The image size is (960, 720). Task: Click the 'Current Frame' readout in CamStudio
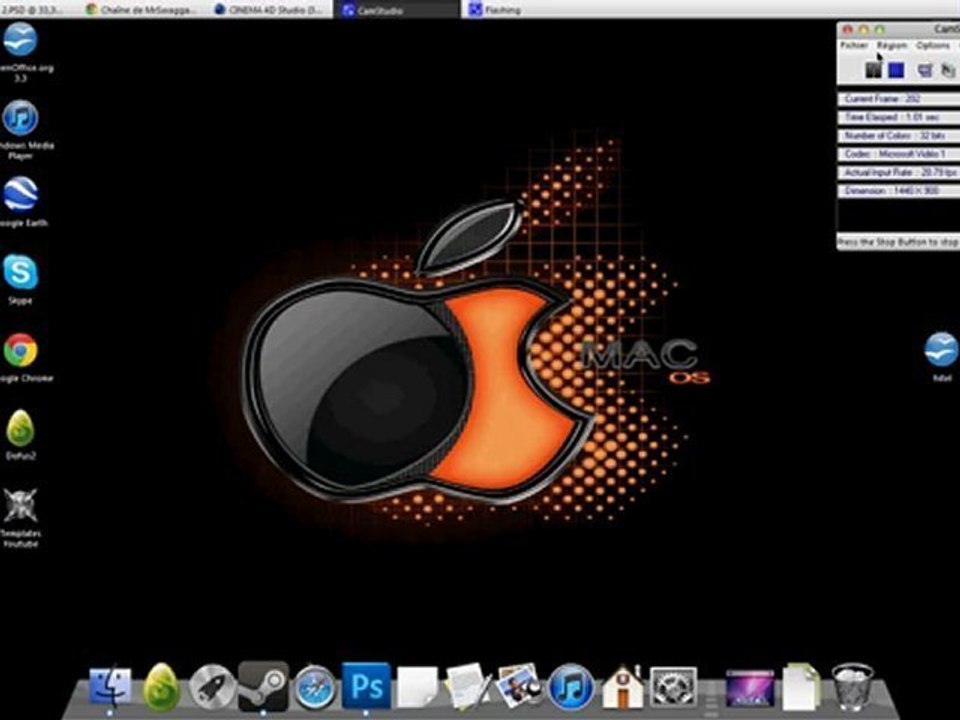point(899,99)
